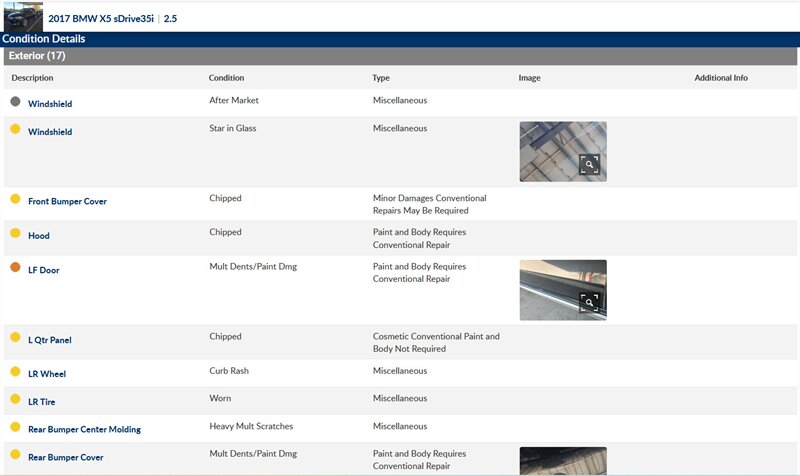Click the orange severity dot next to LF Door
Screen dimensions: 800x476
[x=15, y=268]
